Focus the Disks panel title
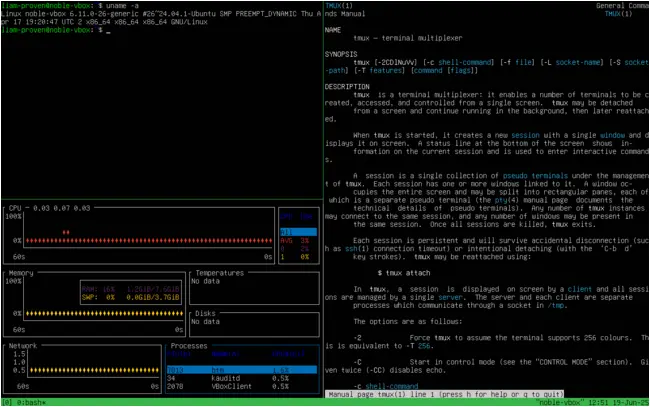The width and height of the screenshot is (650, 407). click(x=205, y=313)
